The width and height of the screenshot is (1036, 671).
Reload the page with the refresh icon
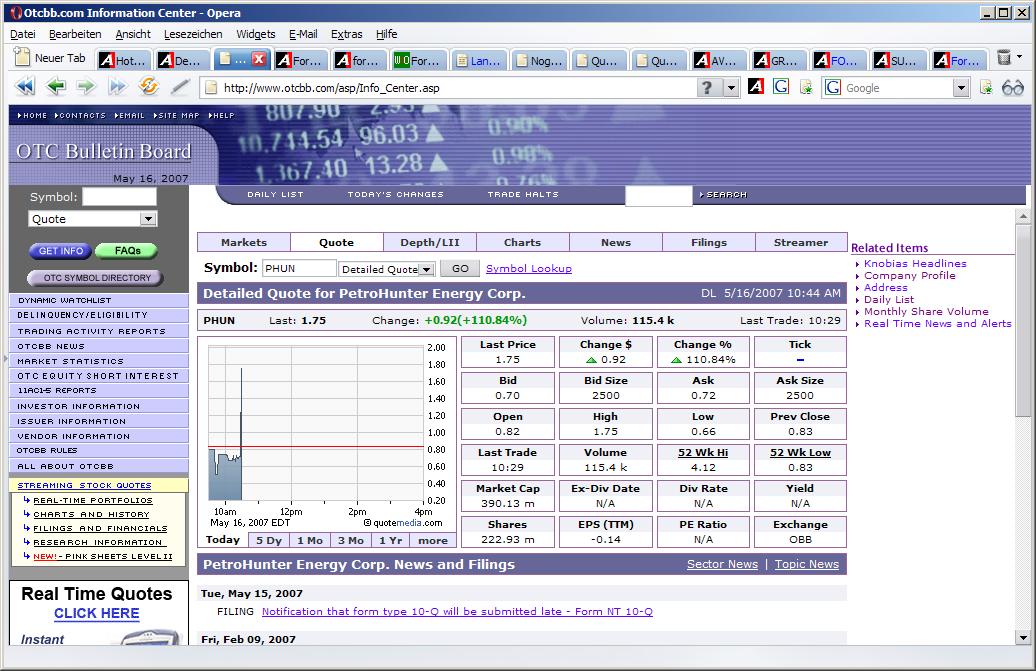coord(147,87)
